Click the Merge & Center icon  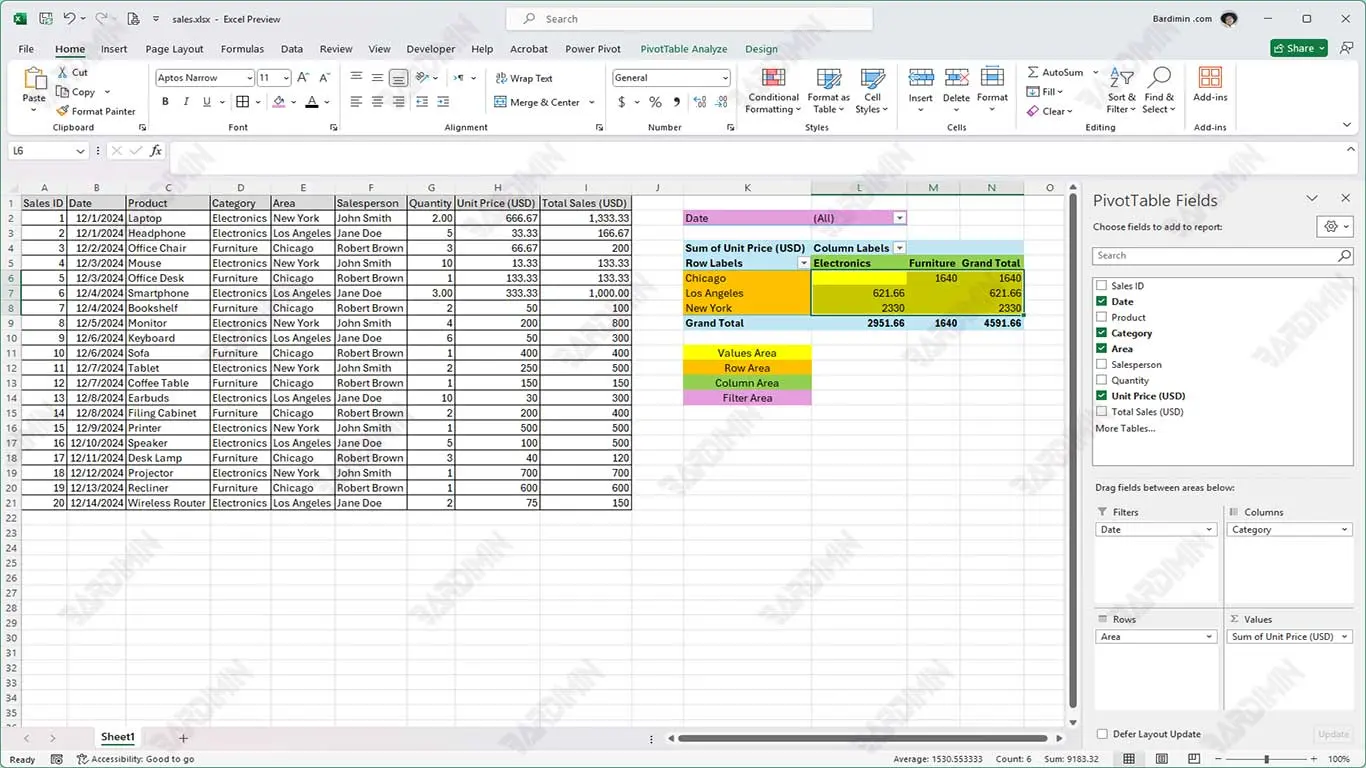coord(501,102)
